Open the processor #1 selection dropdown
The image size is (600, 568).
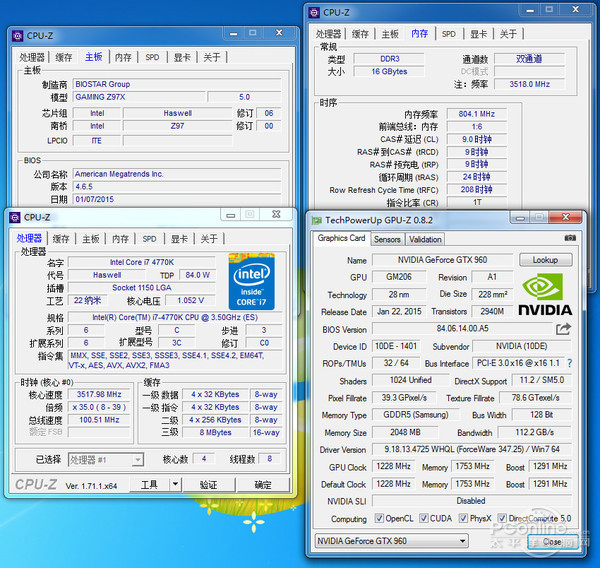click(x=106, y=460)
